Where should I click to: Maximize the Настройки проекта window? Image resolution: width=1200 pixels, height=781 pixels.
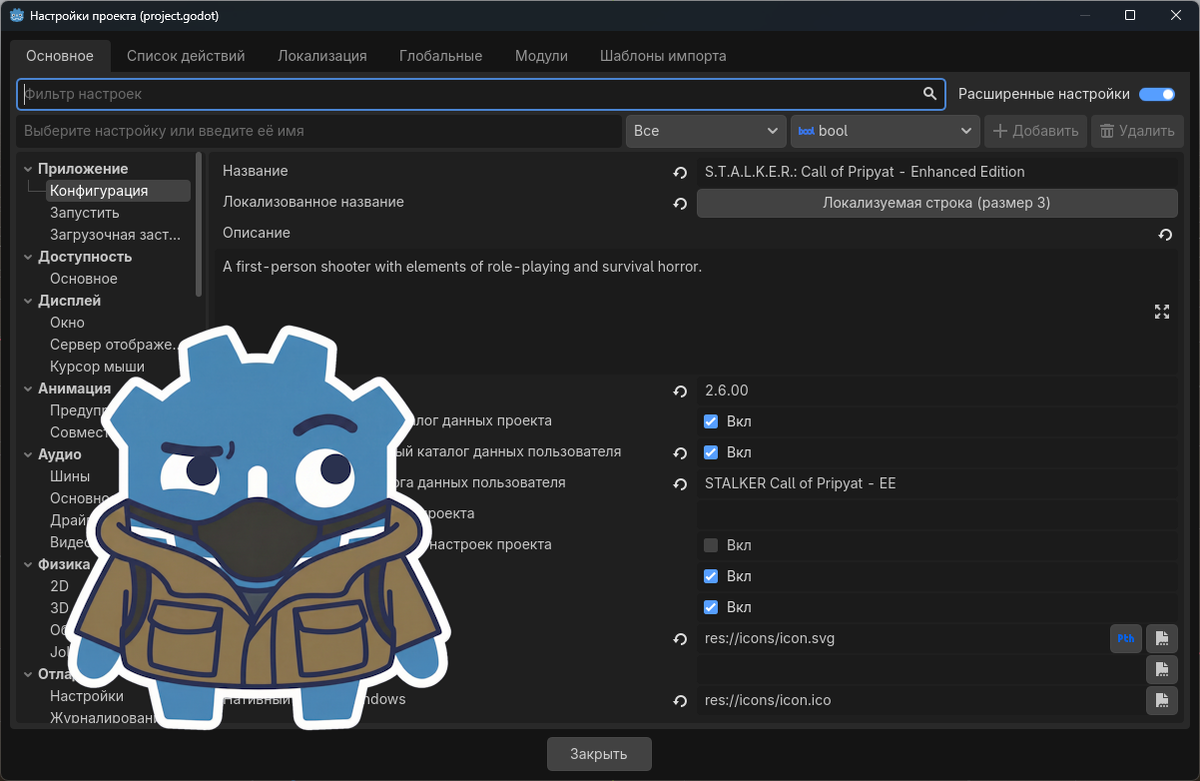point(1130,15)
